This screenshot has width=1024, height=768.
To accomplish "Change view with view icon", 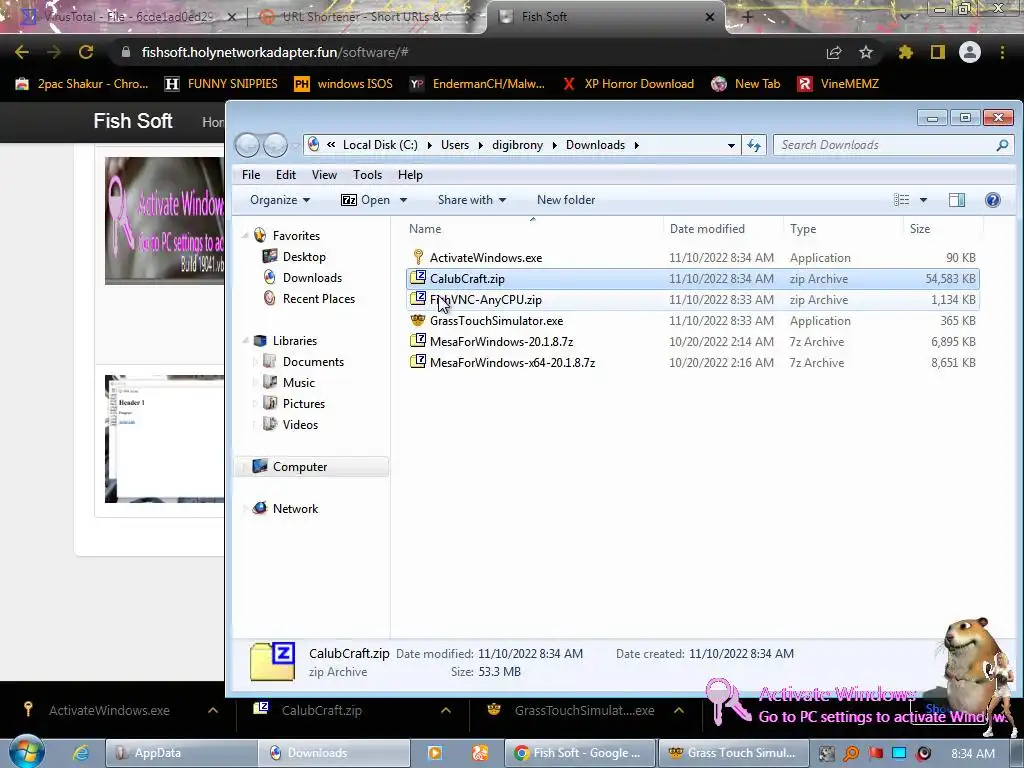I will click(902, 200).
